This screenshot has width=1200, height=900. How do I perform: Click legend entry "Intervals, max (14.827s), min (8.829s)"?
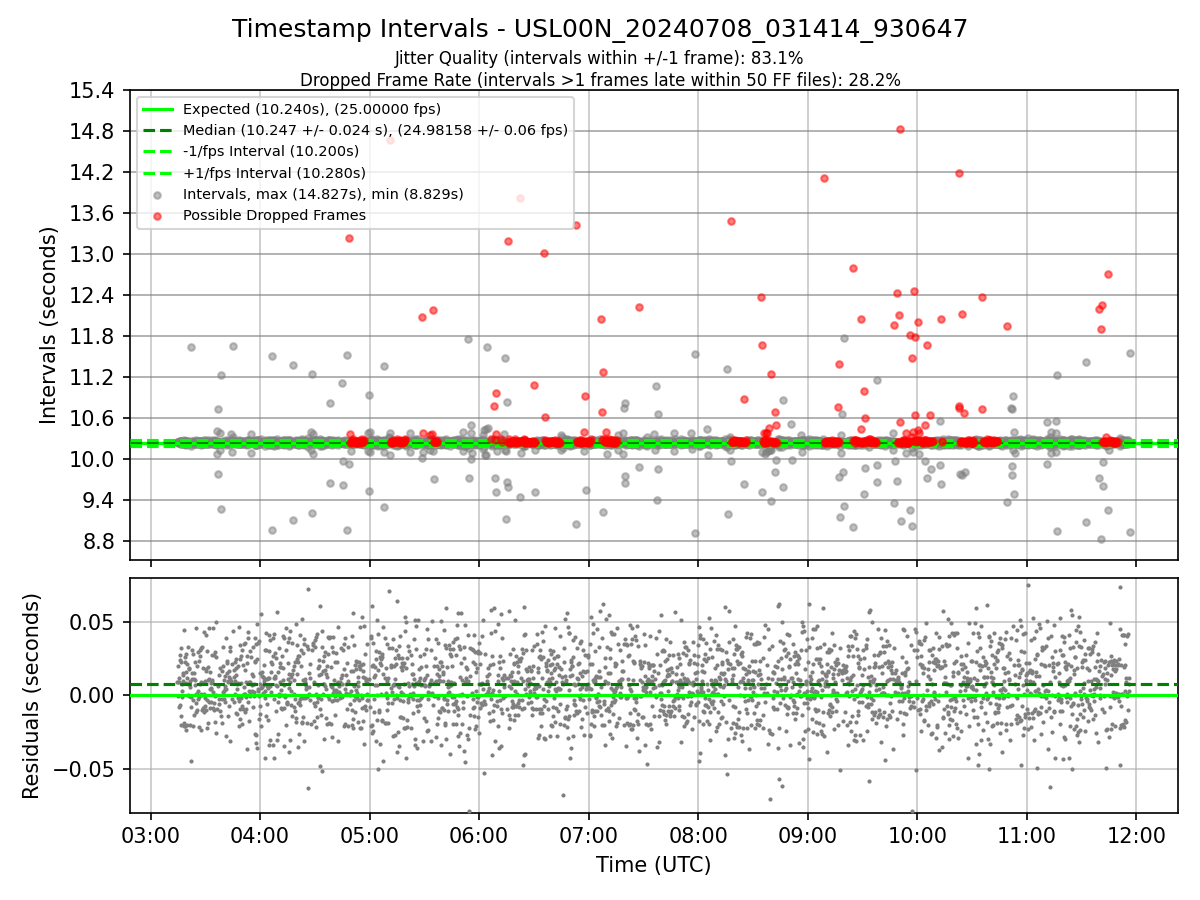pyautogui.click(x=323, y=194)
